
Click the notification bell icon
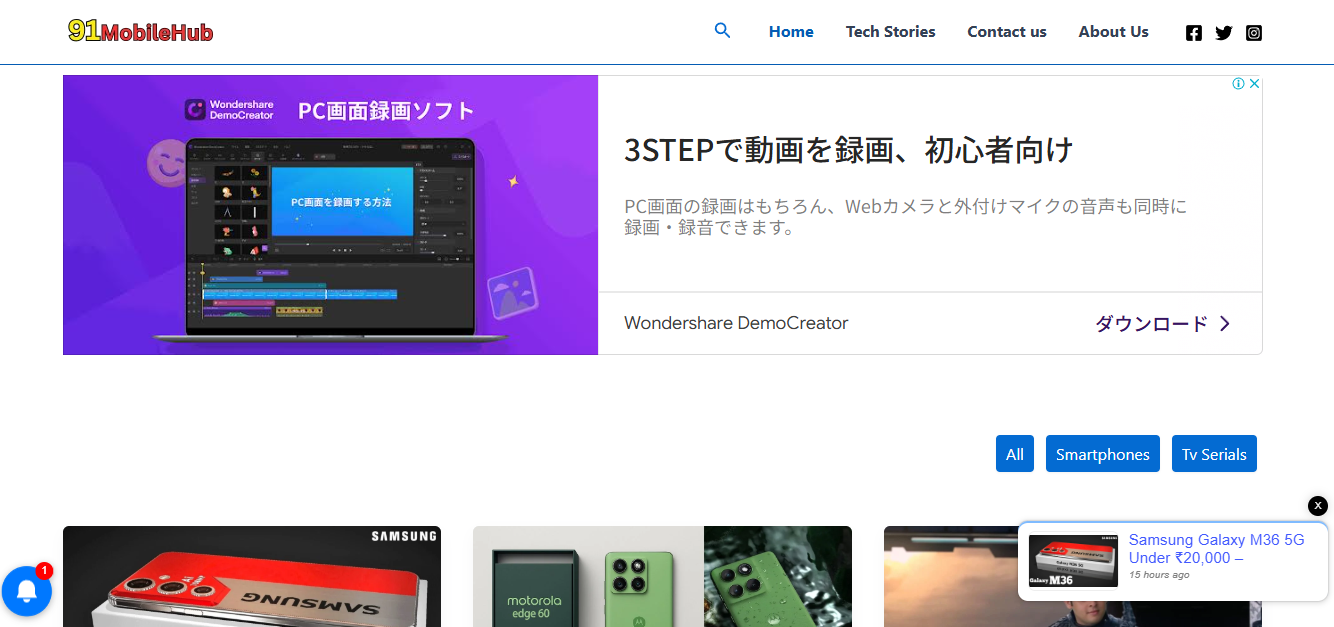click(27, 591)
